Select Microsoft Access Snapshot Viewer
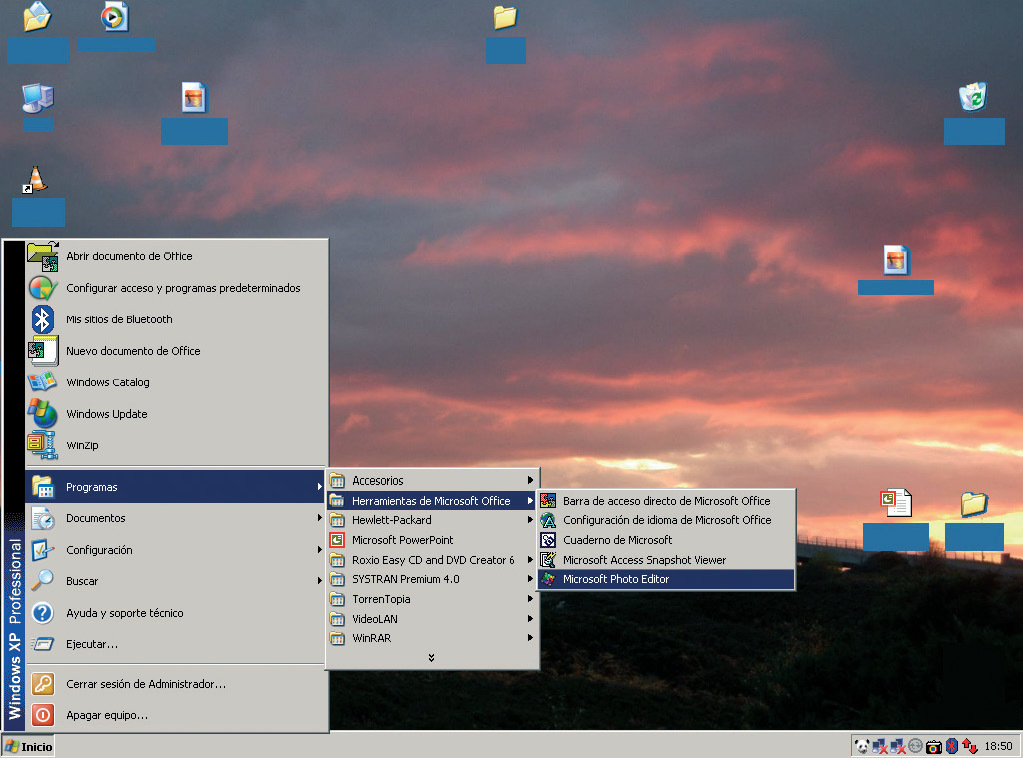1023x758 pixels. (x=643, y=560)
